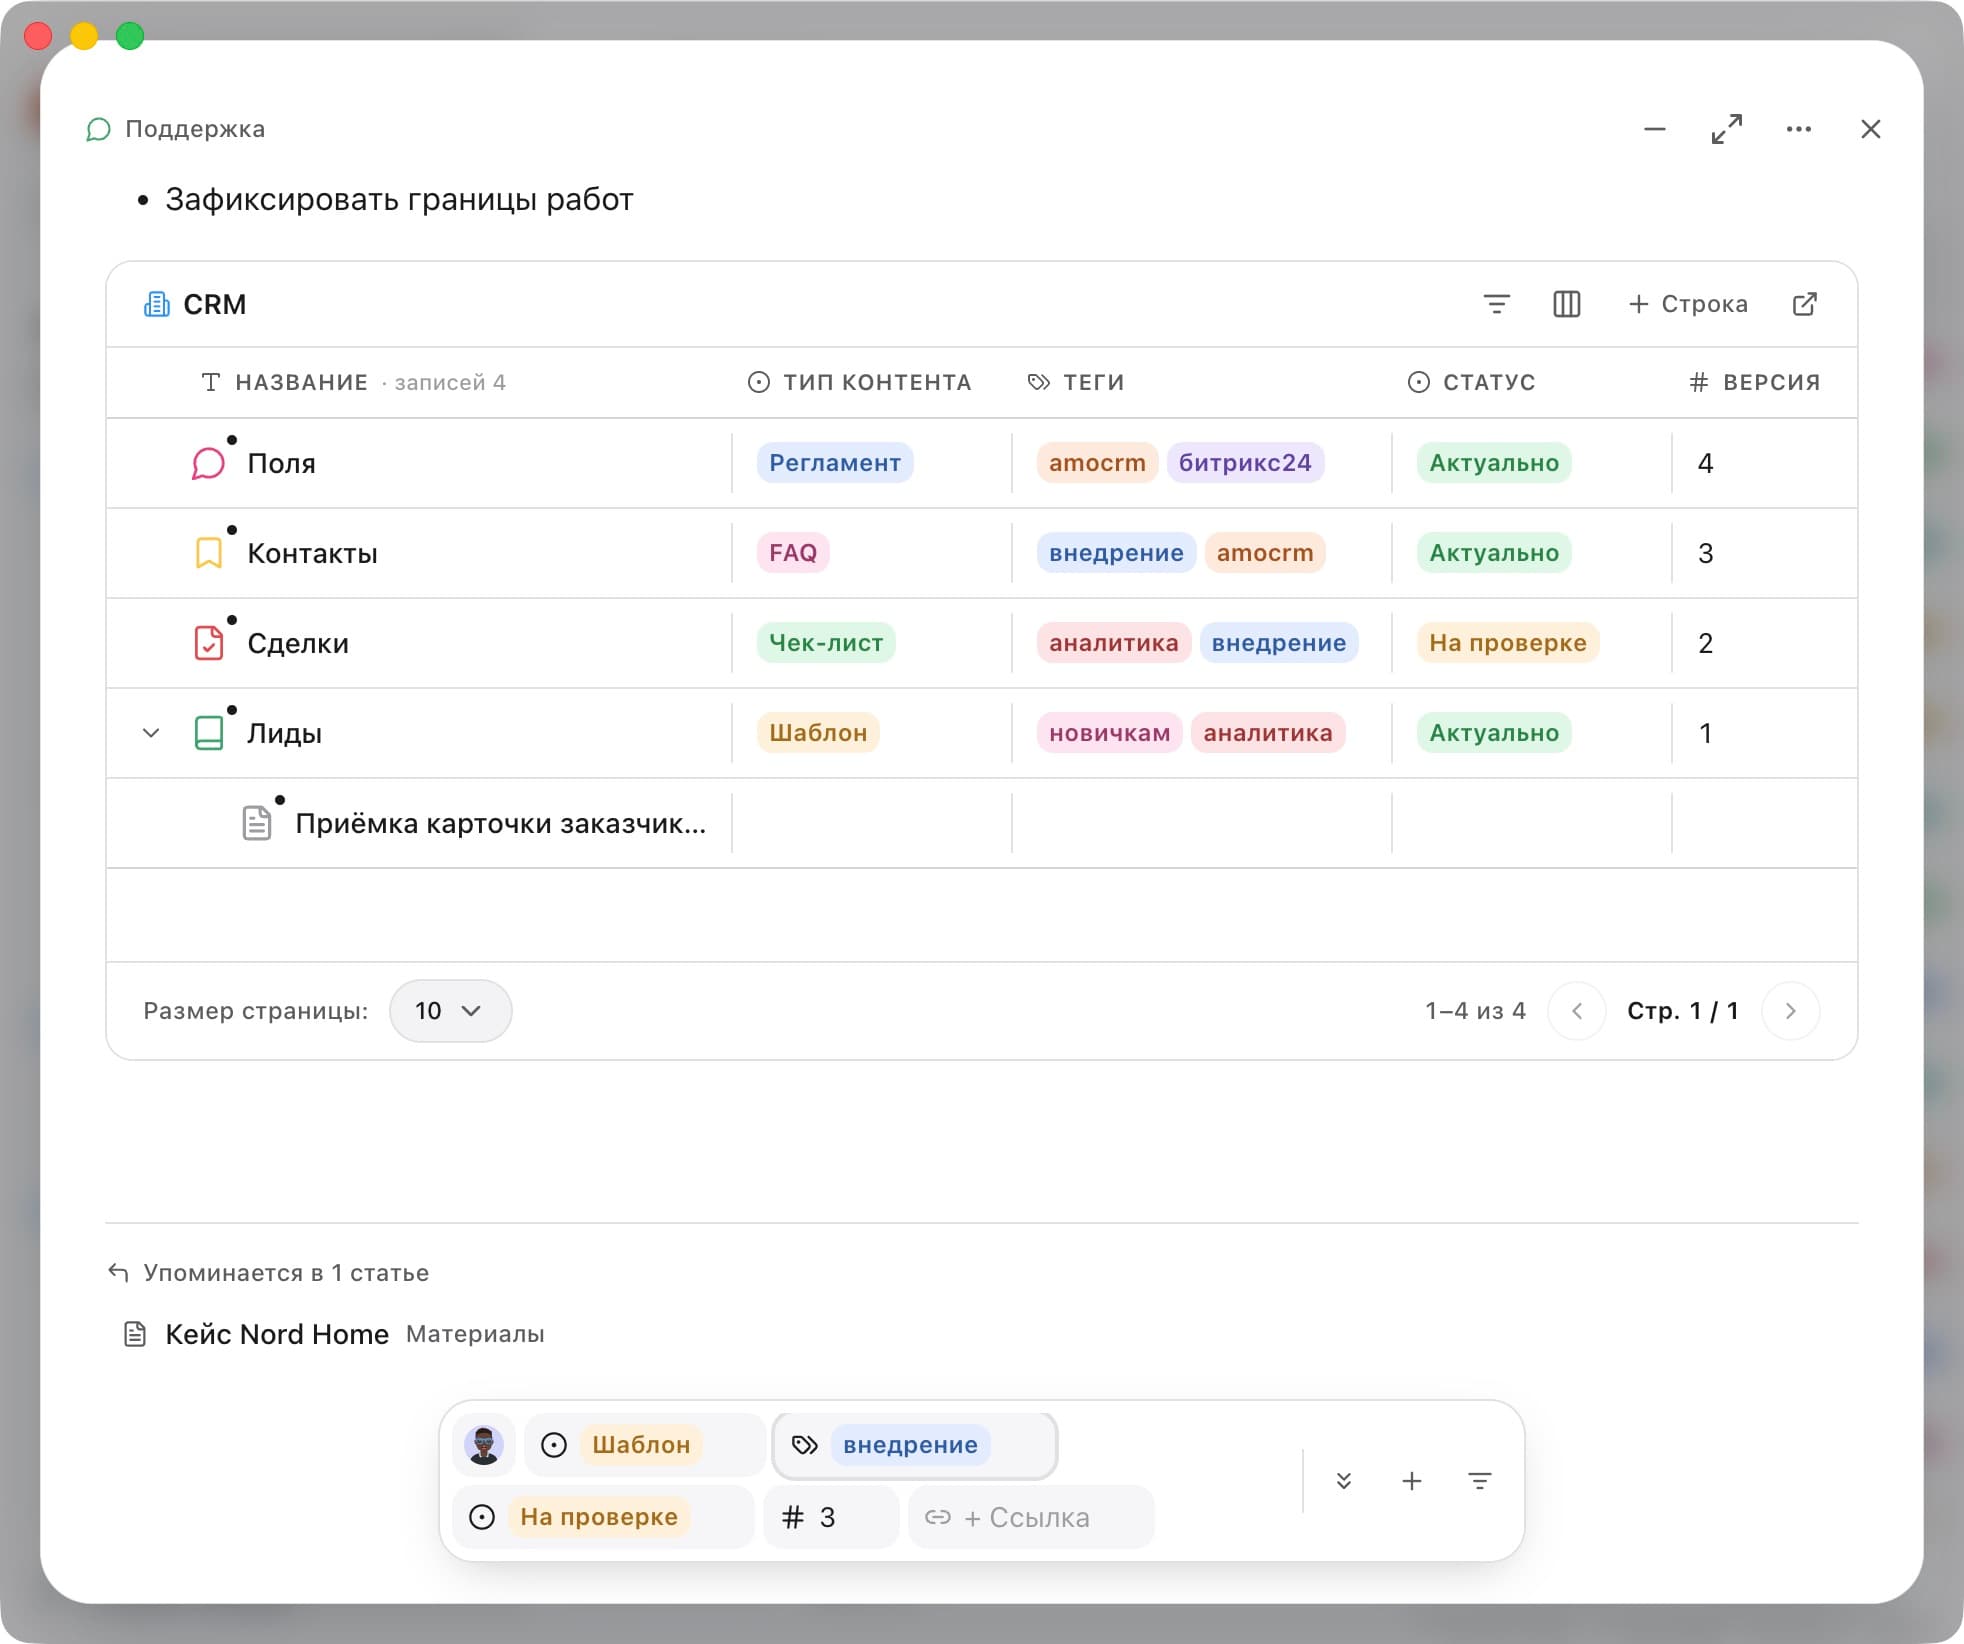Open the three-dots more options menu
The width and height of the screenshot is (1964, 1644).
click(1798, 129)
